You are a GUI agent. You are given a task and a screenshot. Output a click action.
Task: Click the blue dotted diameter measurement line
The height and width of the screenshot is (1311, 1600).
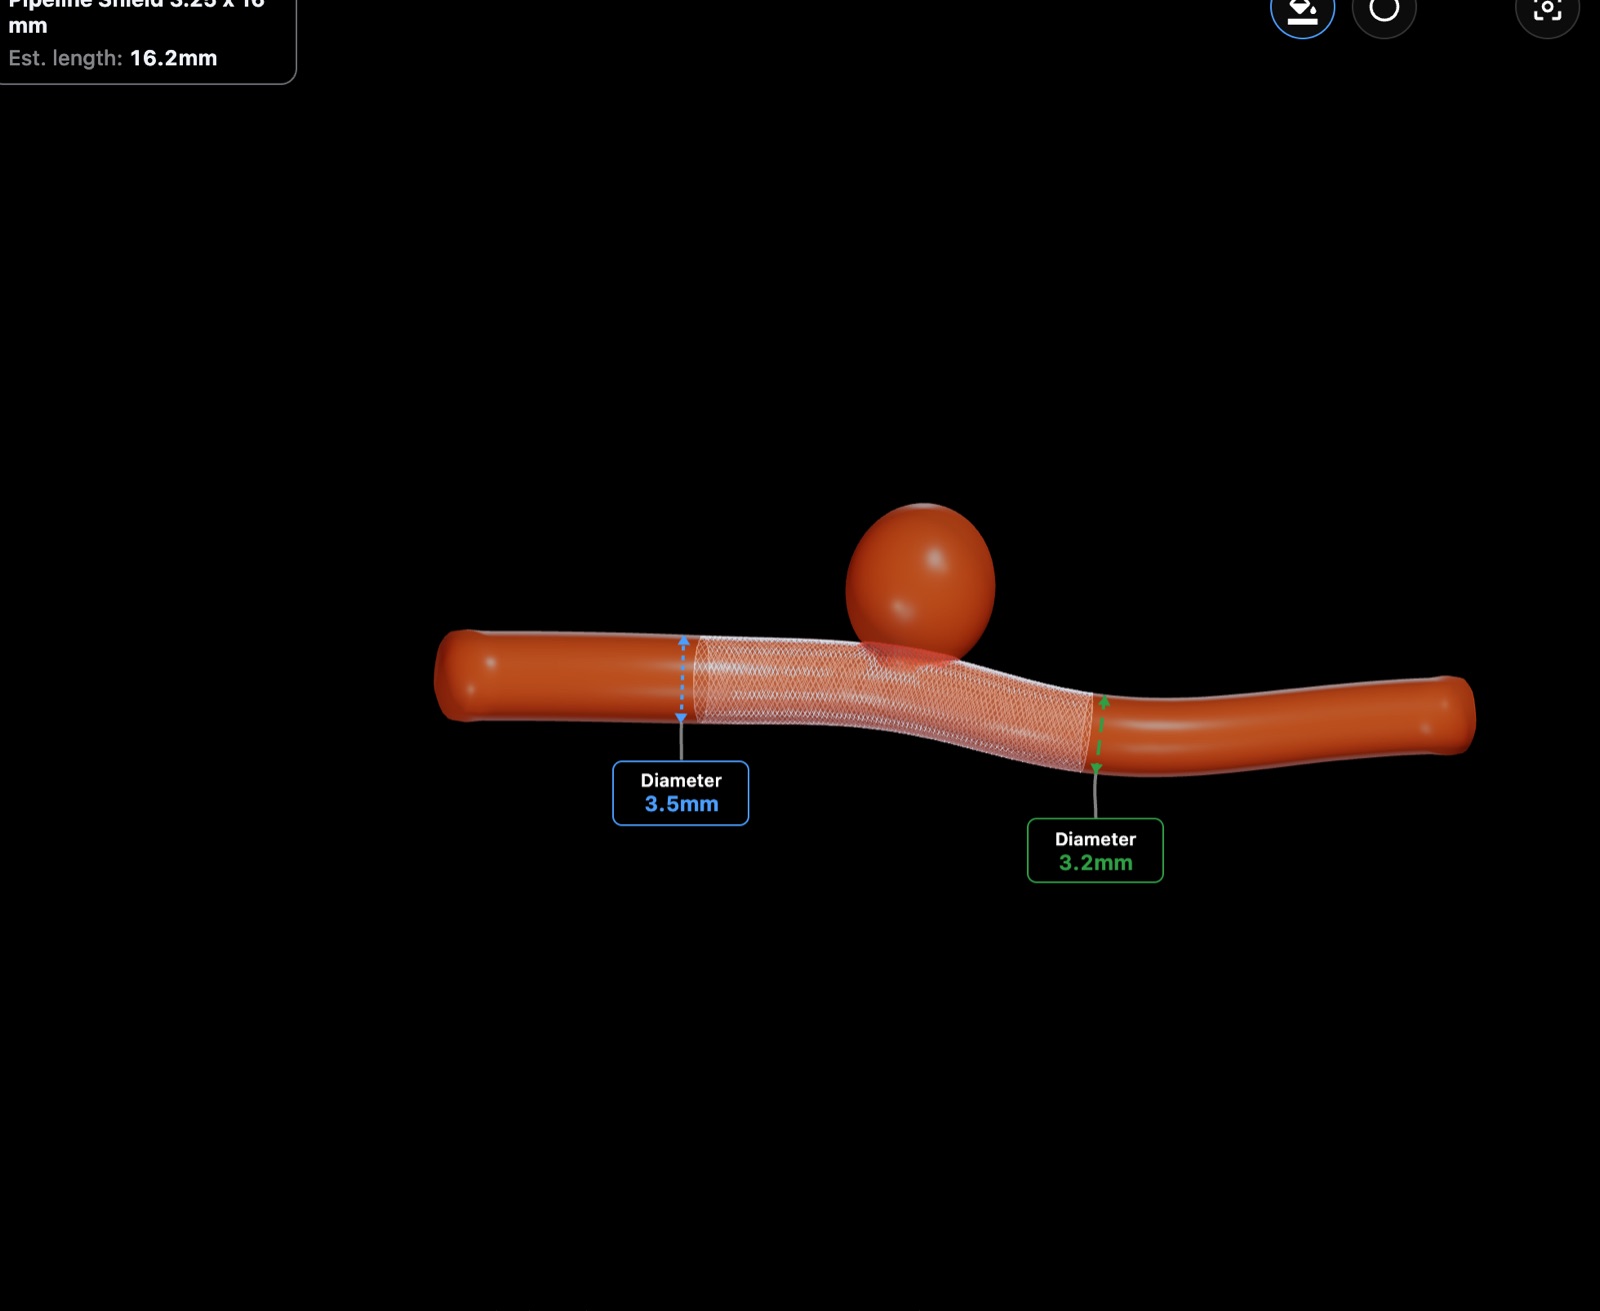tap(682, 679)
